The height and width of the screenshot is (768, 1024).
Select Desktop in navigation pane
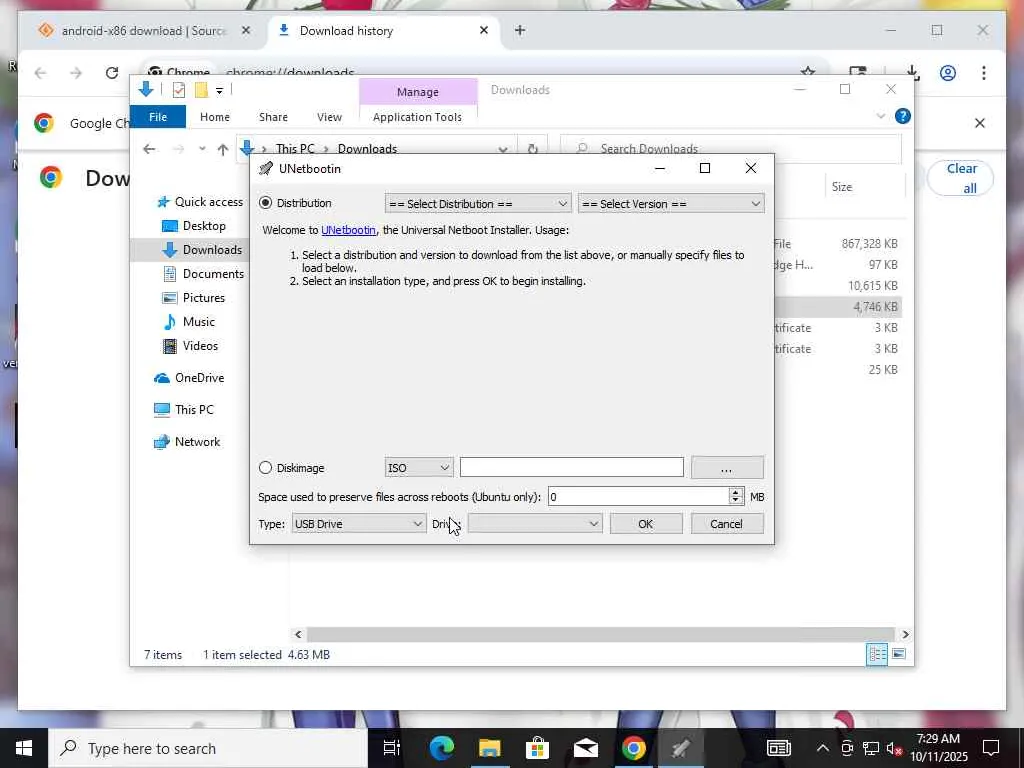[194, 226]
